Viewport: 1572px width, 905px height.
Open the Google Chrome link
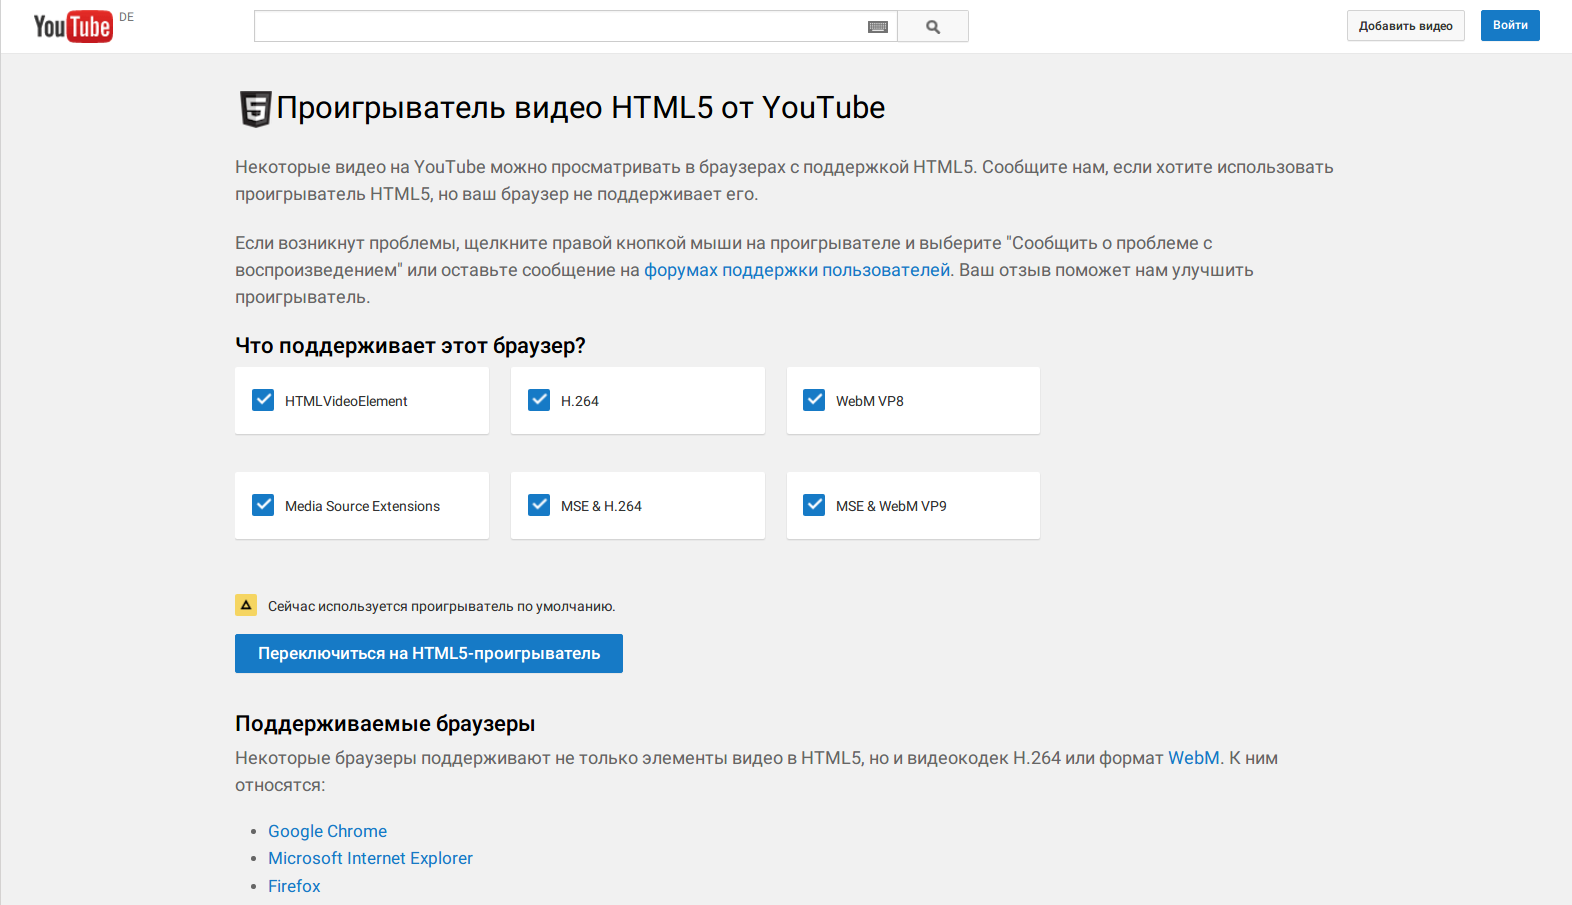click(327, 831)
